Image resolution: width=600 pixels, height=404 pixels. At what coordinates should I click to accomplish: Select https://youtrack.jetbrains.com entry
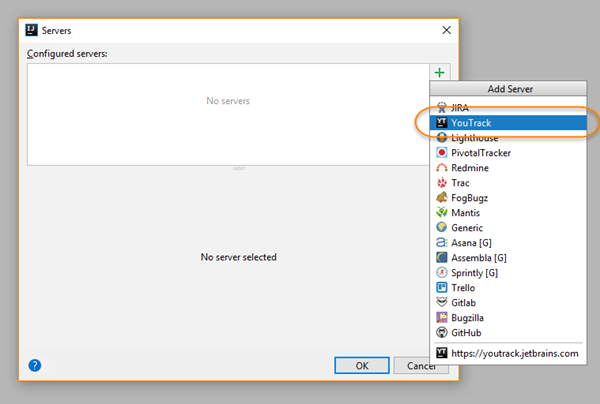coord(508,353)
